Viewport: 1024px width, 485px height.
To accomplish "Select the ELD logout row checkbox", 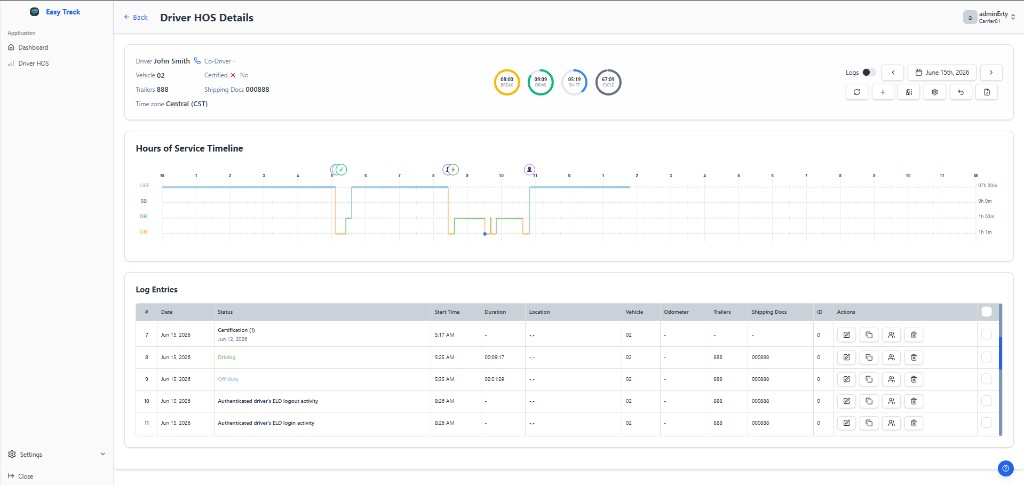I will coord(986,401).
